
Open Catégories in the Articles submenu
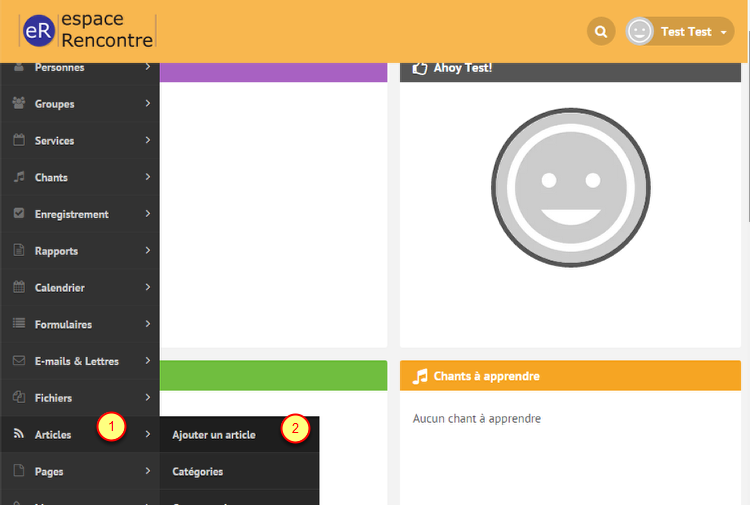198,472
